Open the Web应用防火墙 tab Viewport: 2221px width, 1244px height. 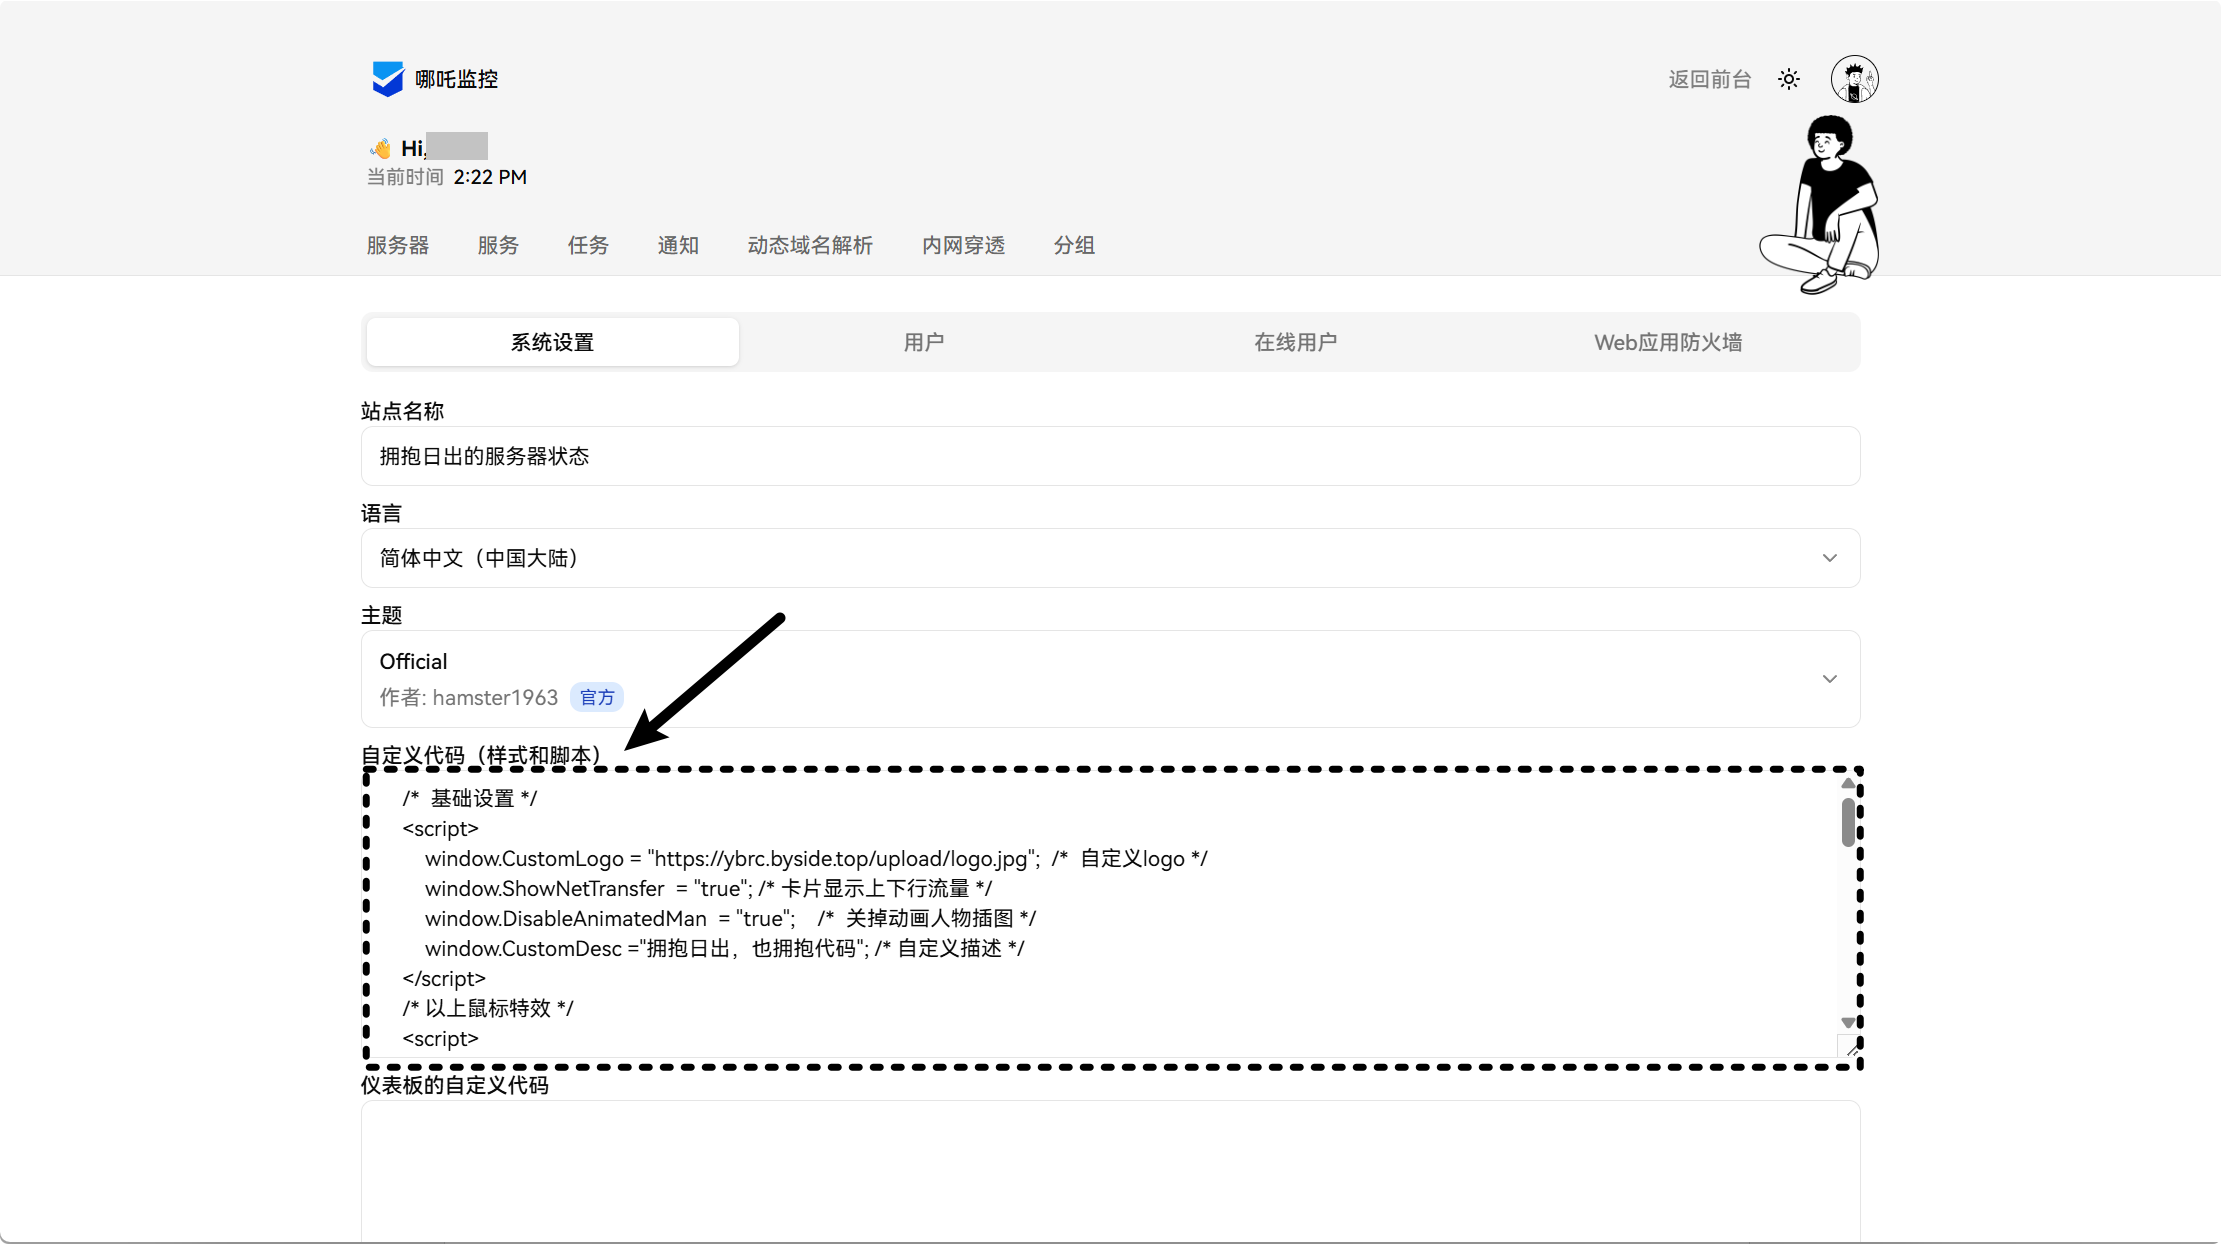(1668, 342)
